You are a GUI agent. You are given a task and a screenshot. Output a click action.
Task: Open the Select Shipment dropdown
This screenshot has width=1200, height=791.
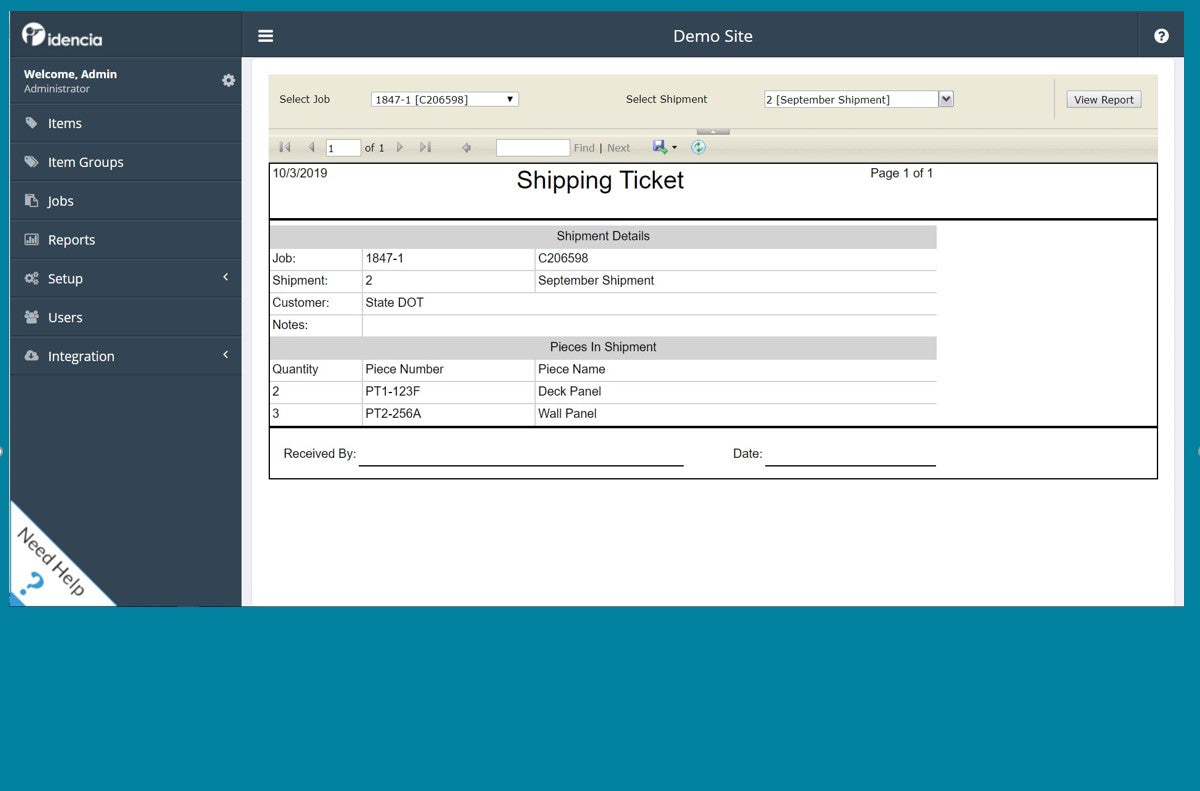point(944,99)
